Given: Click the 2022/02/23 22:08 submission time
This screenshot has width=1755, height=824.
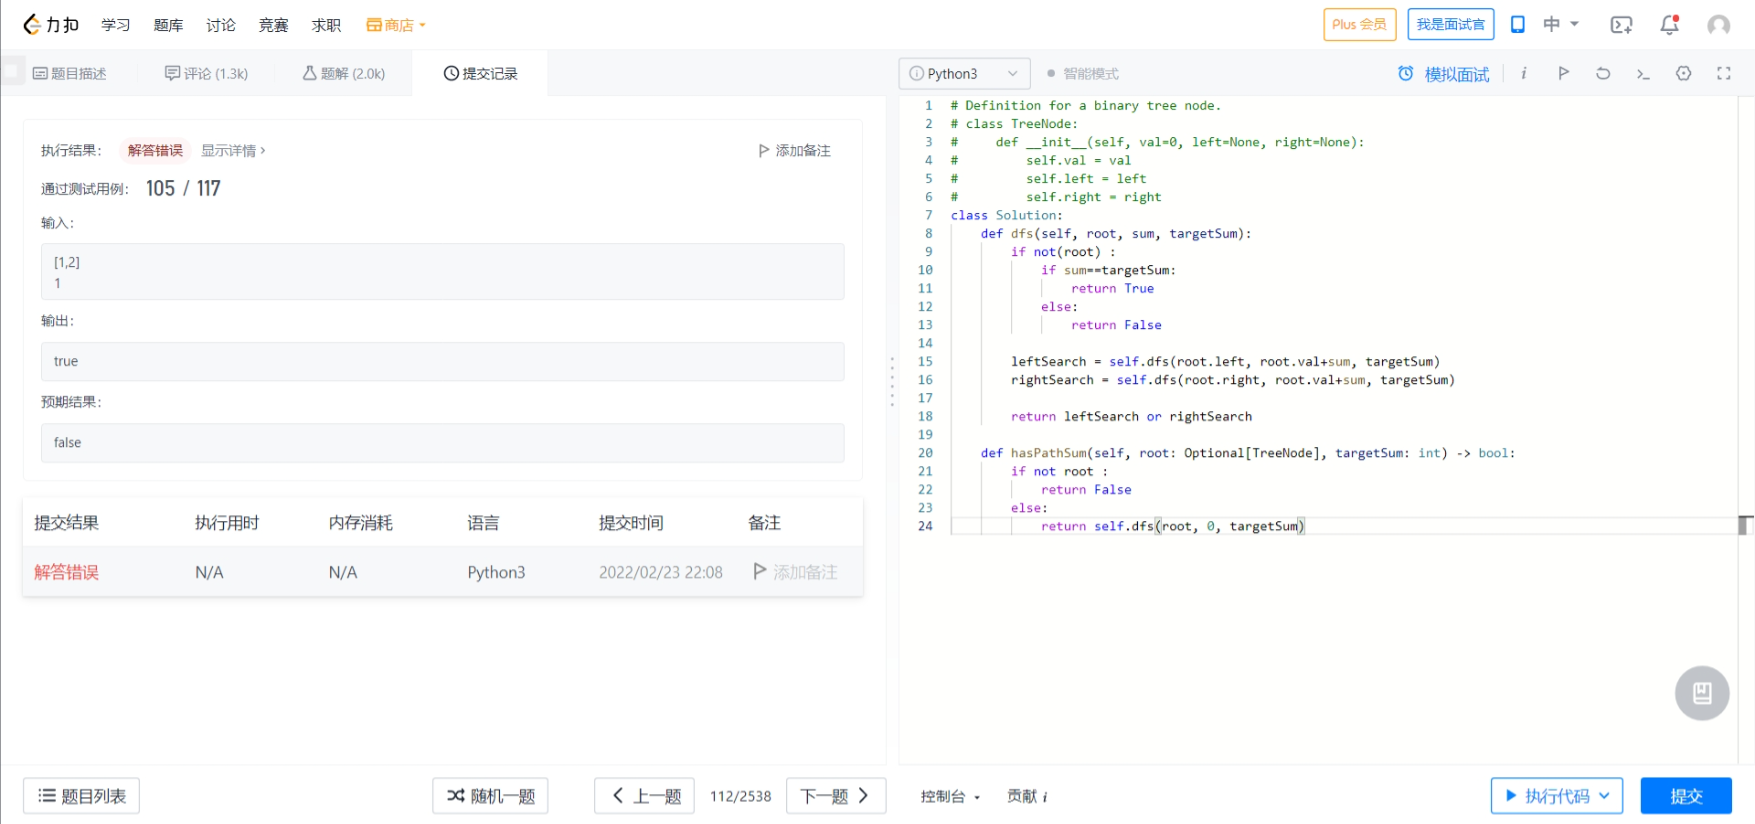Looking at the screenshot, I should tap(660, 572).
